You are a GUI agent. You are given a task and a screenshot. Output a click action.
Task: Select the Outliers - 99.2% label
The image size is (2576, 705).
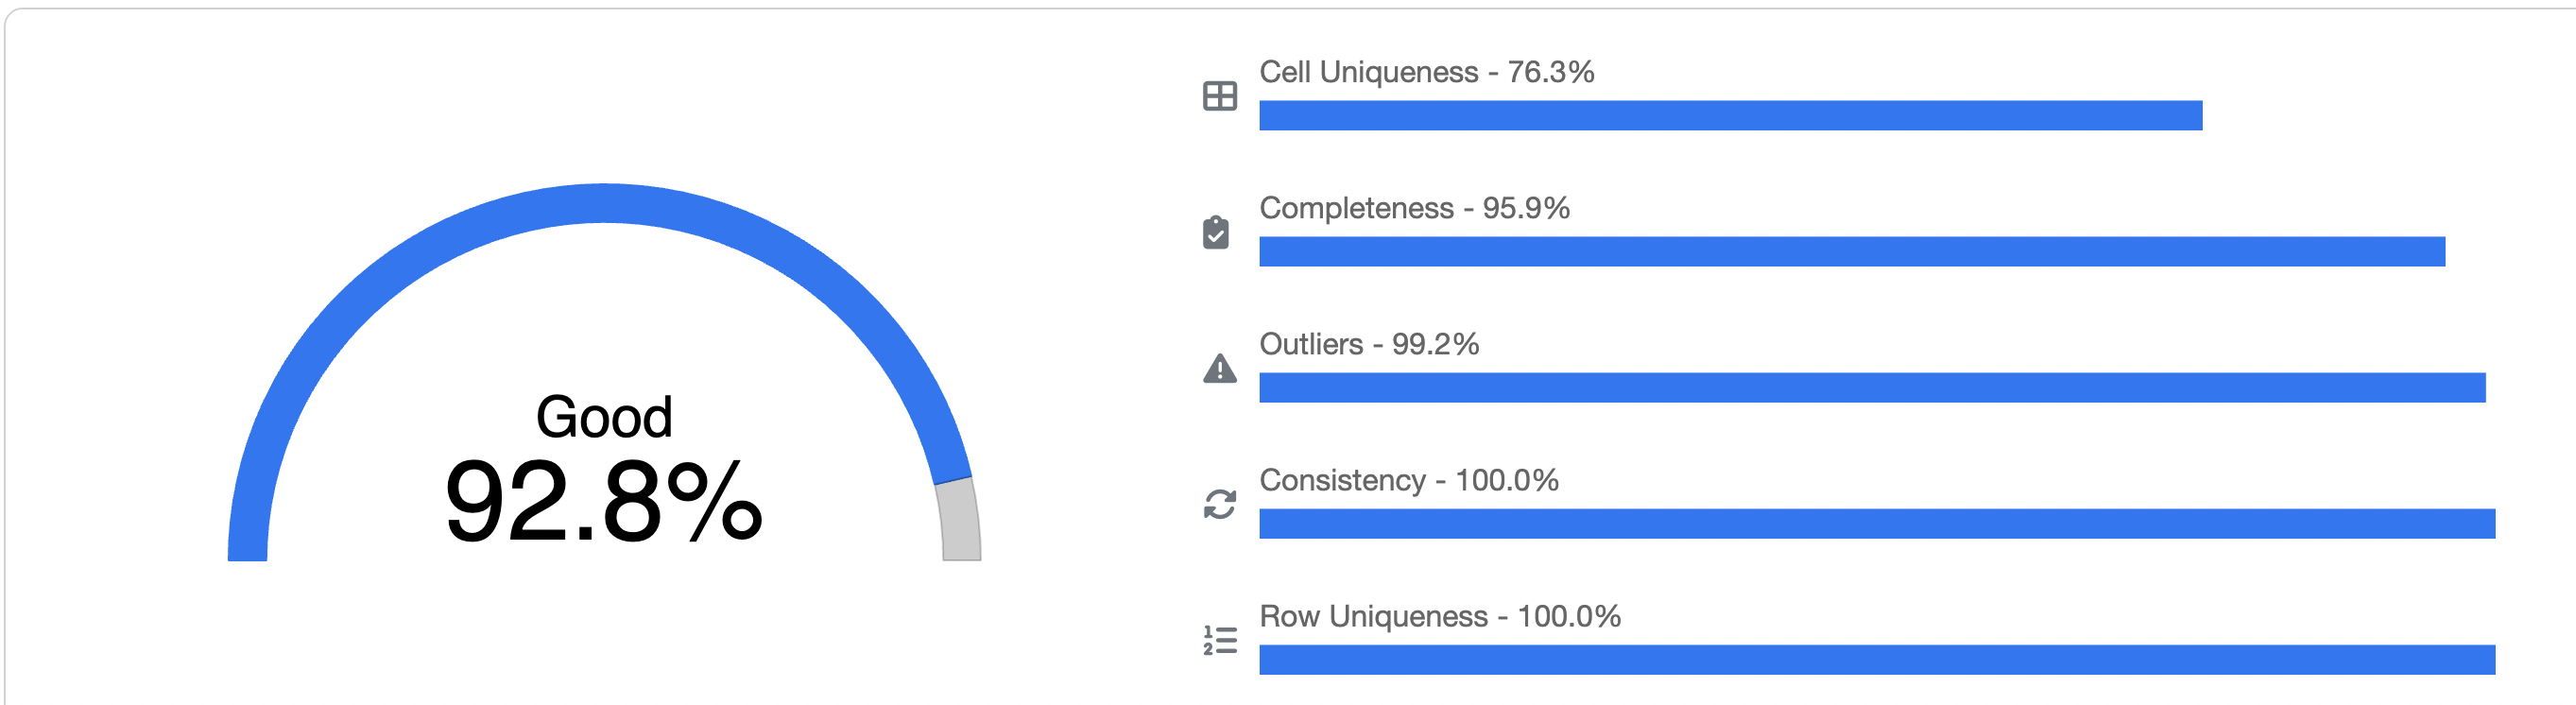click(x=1368, y=344)
